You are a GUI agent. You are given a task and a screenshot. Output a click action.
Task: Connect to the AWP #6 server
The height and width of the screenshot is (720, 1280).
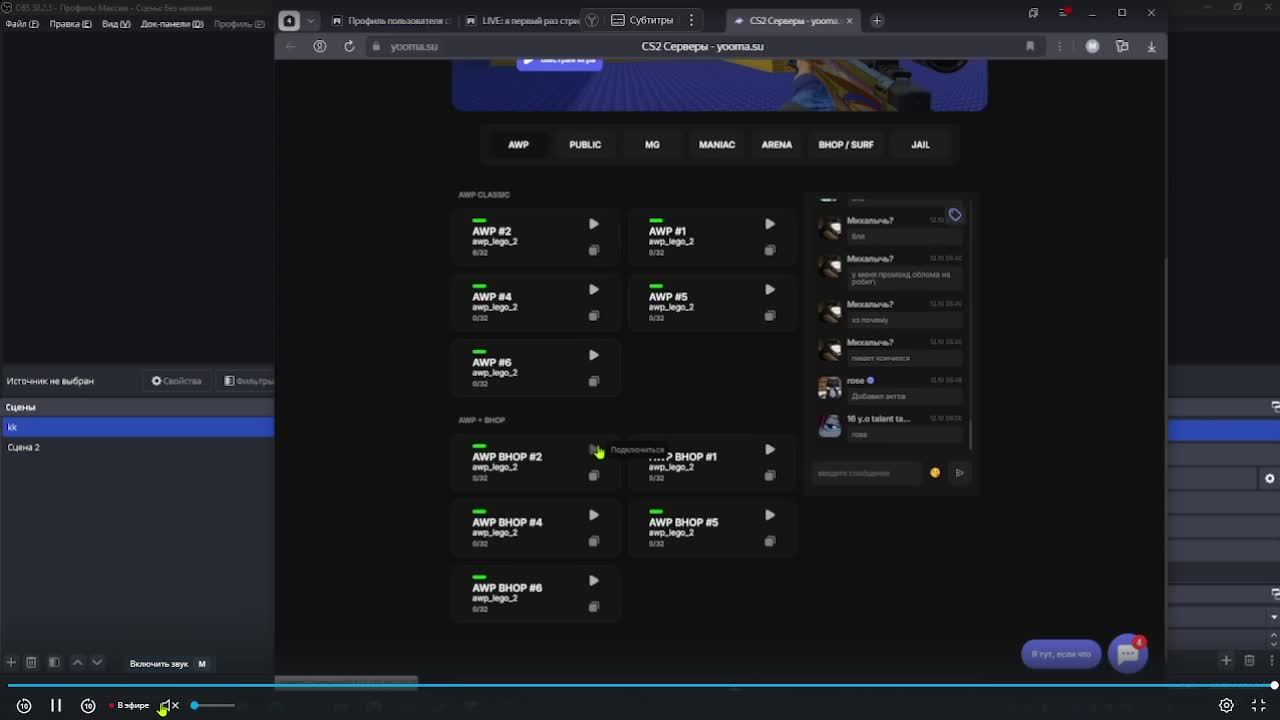(593, 355)
